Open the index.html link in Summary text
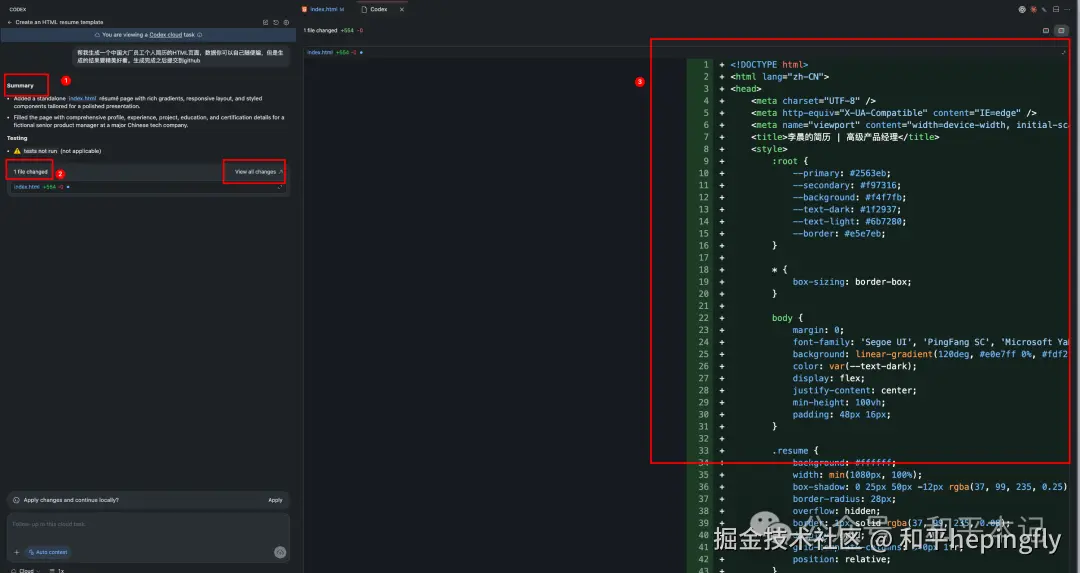The height and width of the screenshot is (573, 1080). coord(82,98)
